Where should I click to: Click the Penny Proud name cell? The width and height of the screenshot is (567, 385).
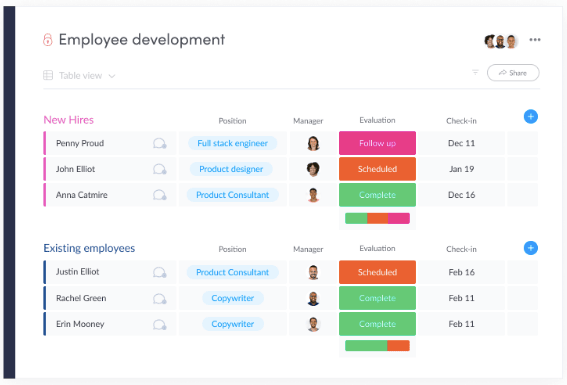click(x=110, y=143)
